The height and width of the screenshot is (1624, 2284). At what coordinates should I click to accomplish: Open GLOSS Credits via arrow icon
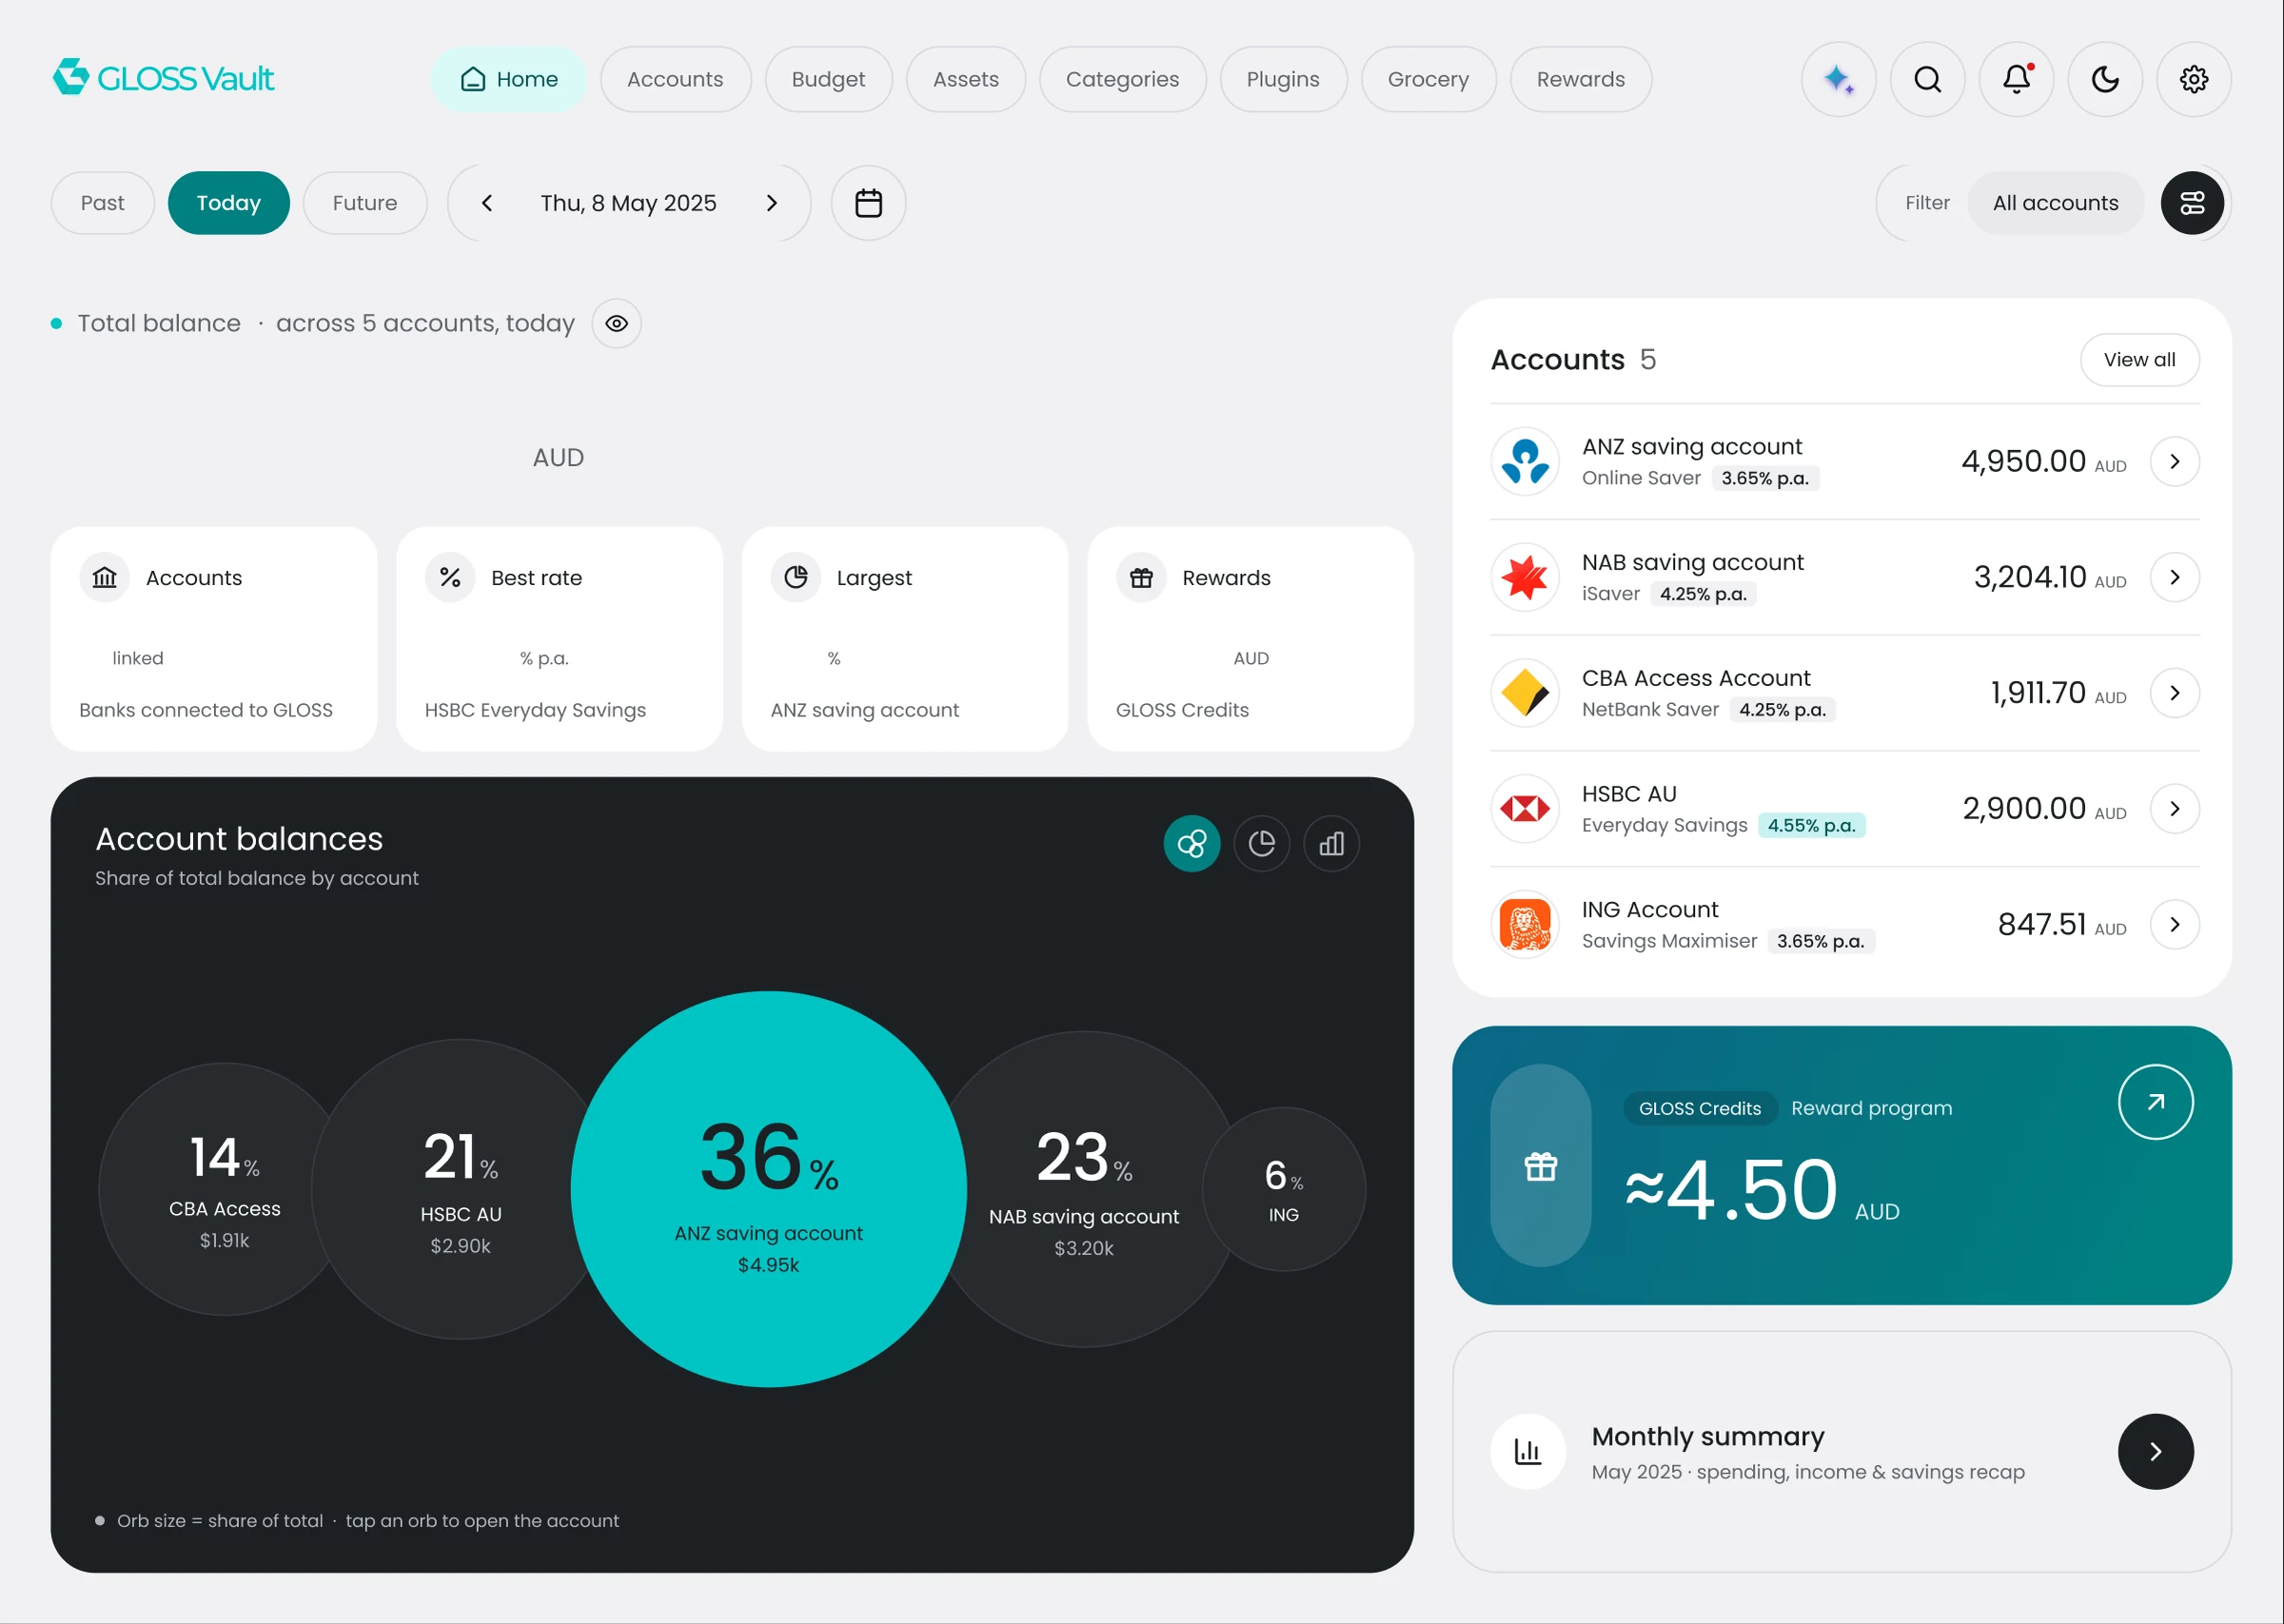[2155, 1102]
